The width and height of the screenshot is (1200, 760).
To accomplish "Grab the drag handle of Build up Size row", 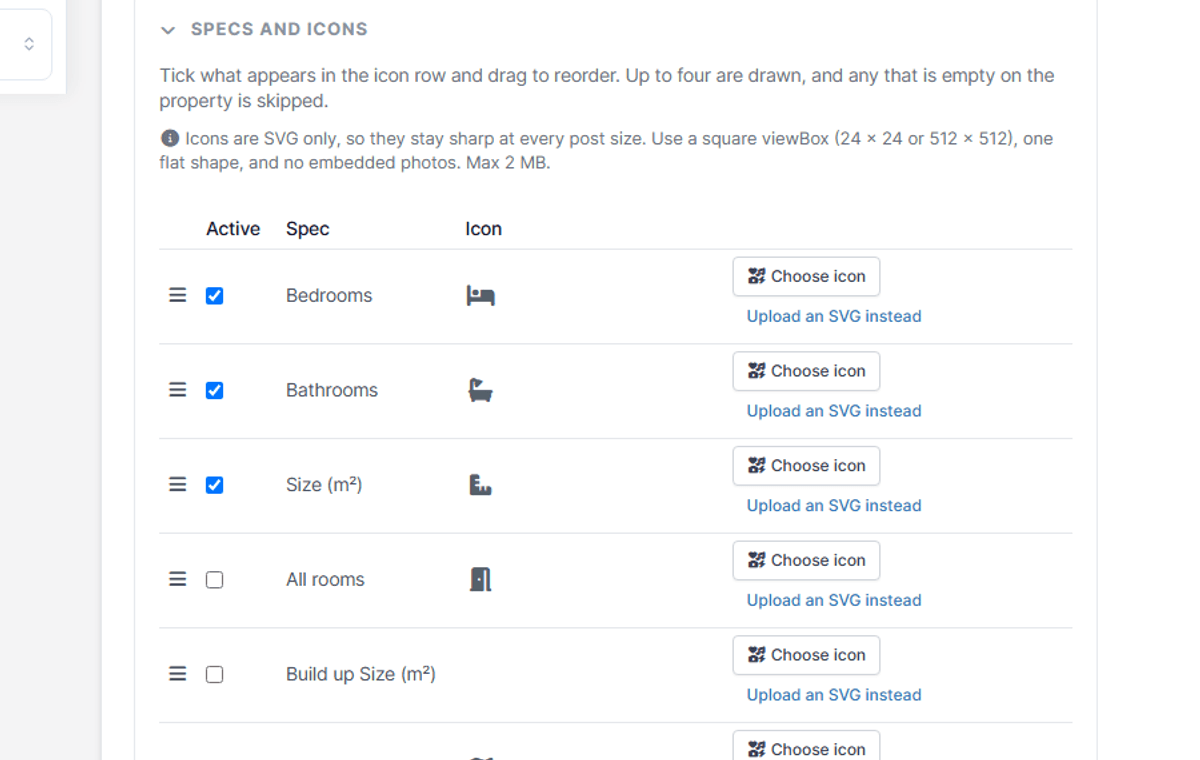I will 178,674.
